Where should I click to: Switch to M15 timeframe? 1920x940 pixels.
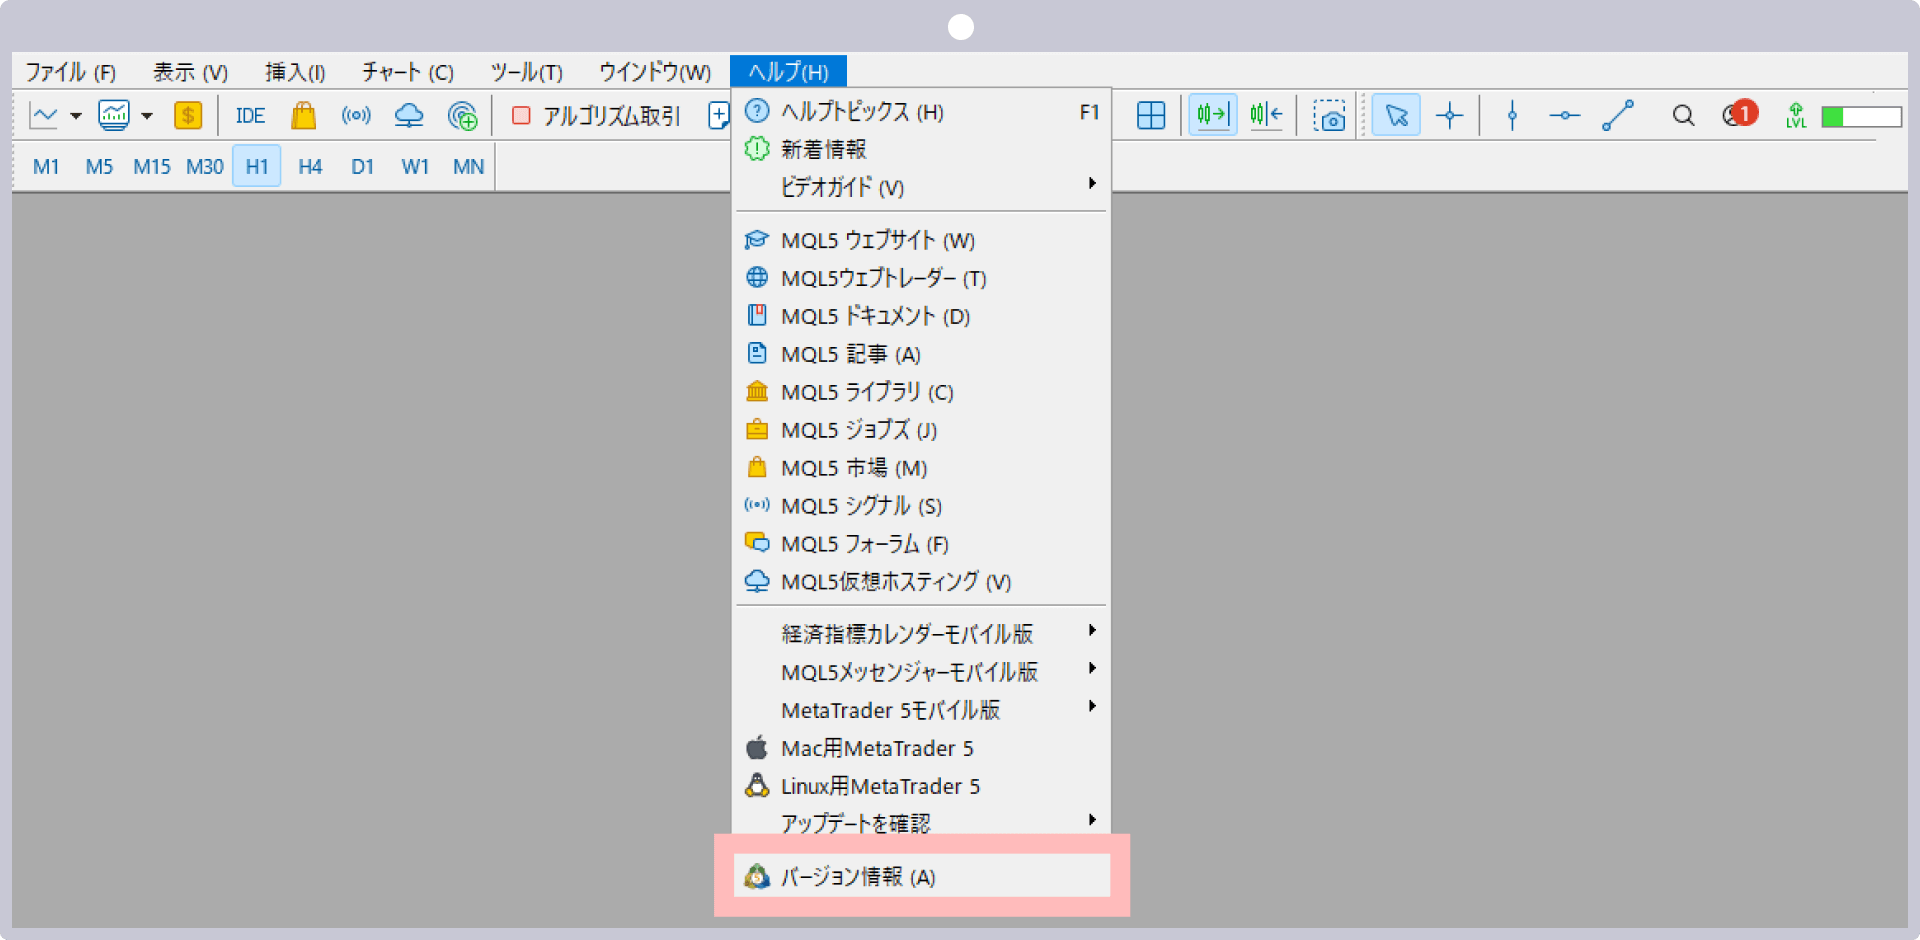pyautogui.click(x=152, y=167)
